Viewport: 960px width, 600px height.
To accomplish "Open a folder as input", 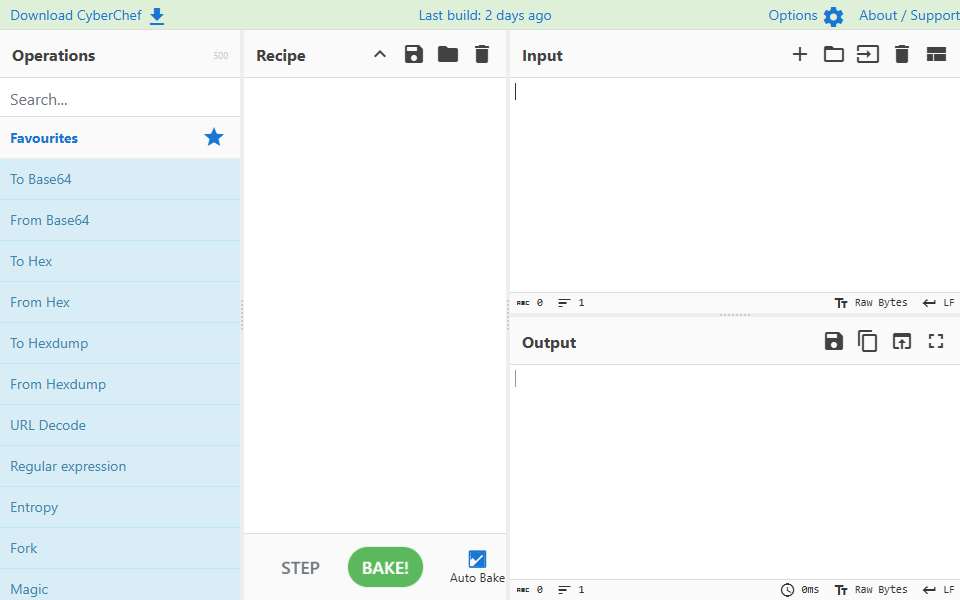I will pyautogui.click(x=834, y=54).
